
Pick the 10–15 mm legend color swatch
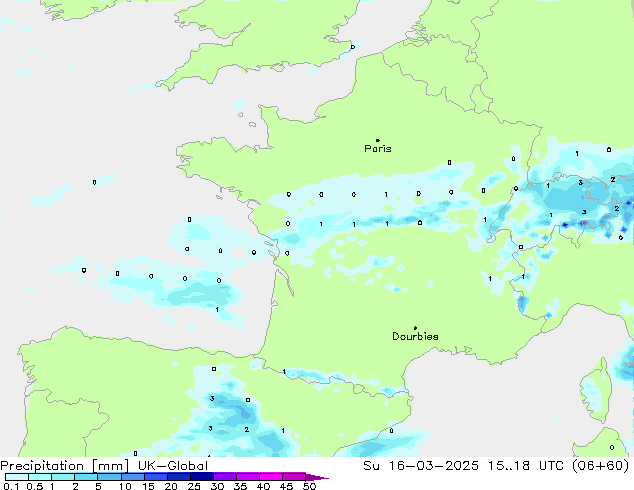point(132,477)
